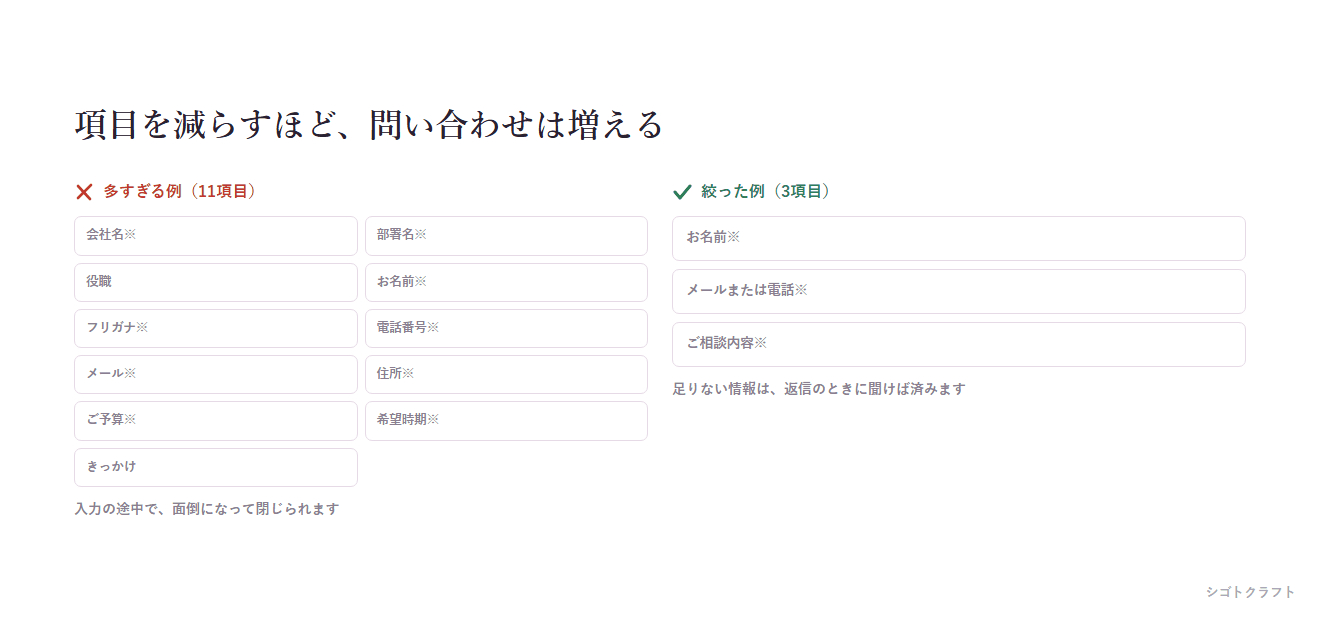Select the フリガナ input field
The width and height of the screenshot is (1320, 620).
216,328
